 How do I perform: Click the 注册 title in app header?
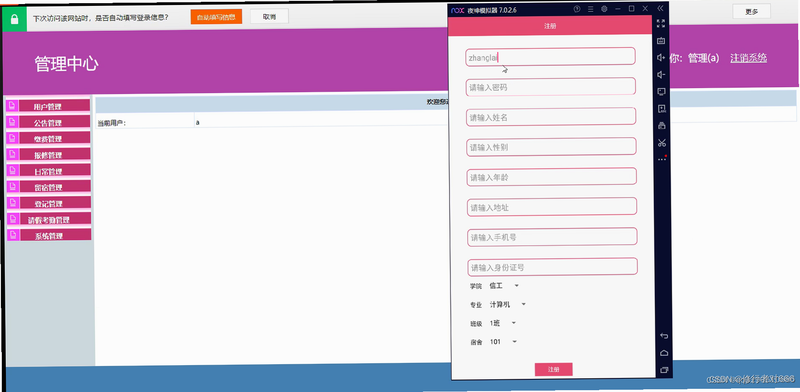[x=550, y=26]
